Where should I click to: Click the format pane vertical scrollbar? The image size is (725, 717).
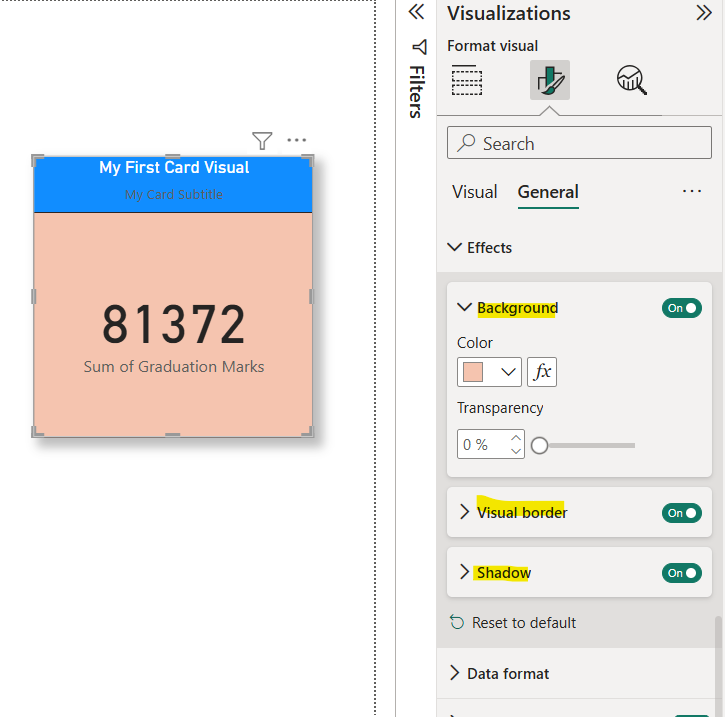pyautogui.click(x=718, y=666)
